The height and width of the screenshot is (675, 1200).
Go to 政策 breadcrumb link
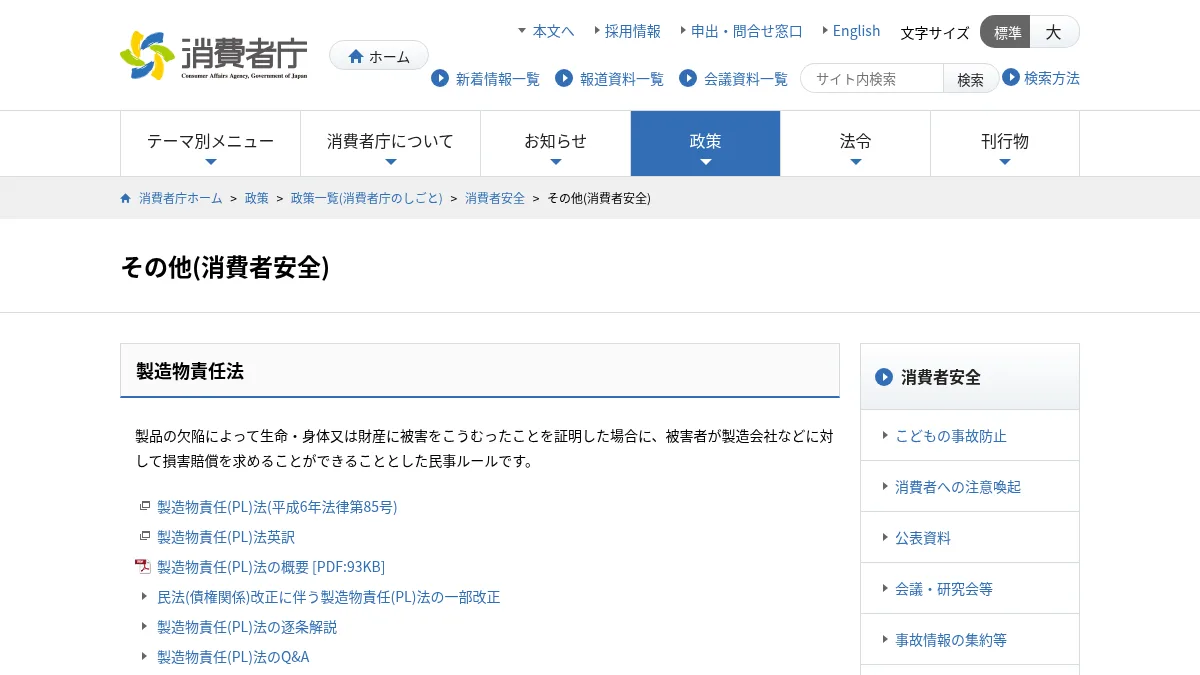(257, 198)
